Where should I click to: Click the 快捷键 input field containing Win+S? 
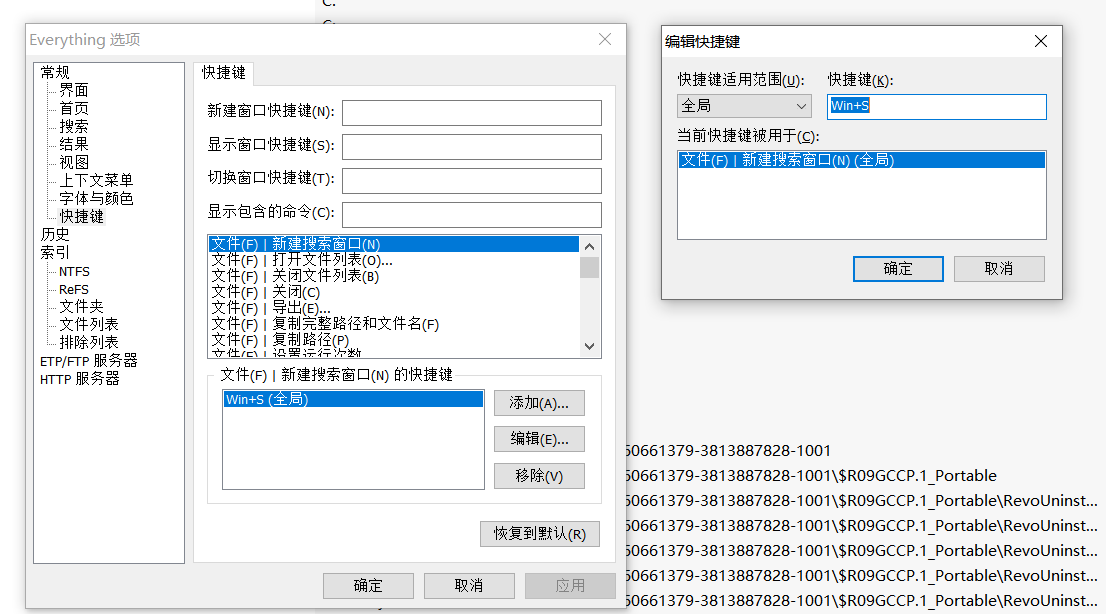tap(936, 106)
